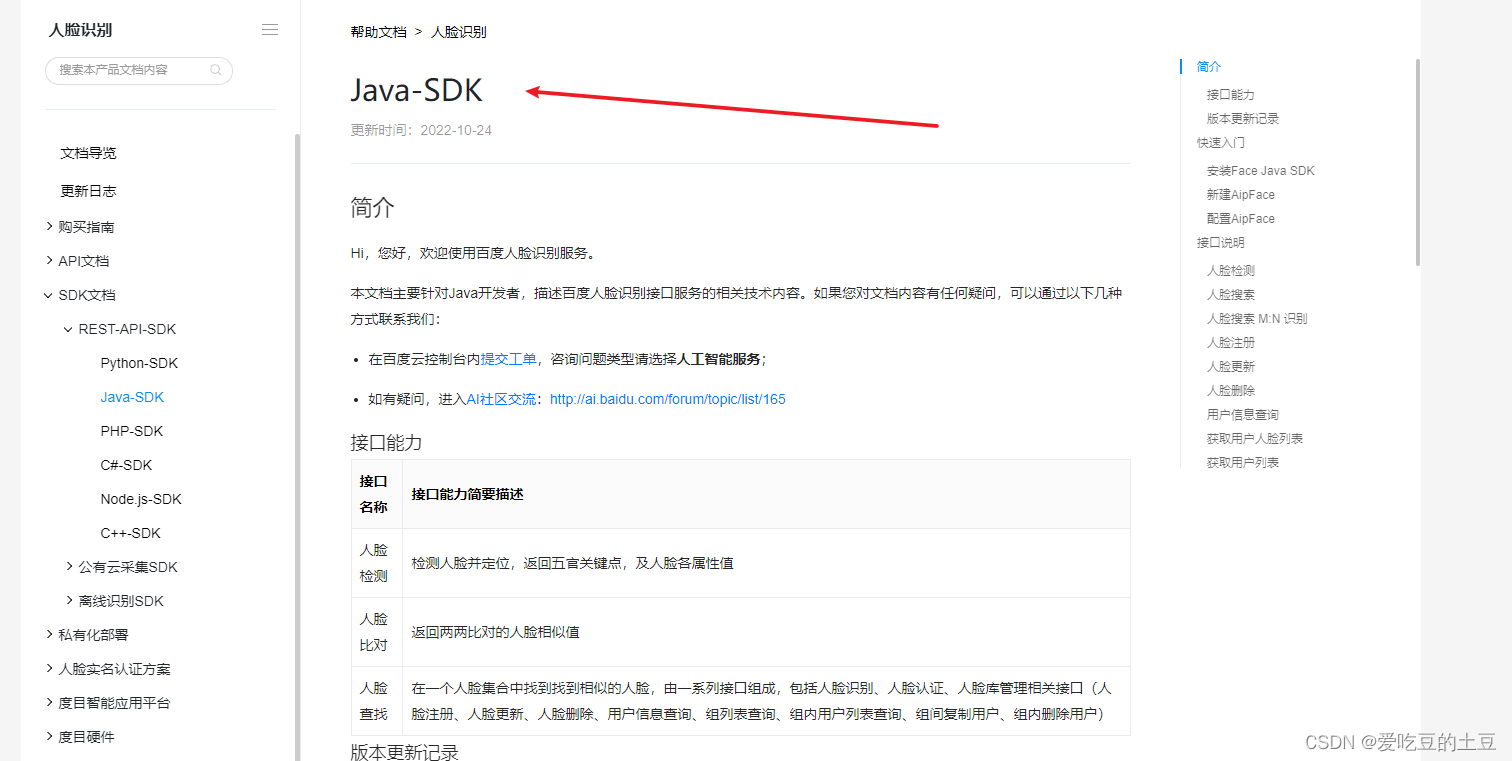
Task: Collapse the SDK文档 chevron
Action: tap(50, 295)
